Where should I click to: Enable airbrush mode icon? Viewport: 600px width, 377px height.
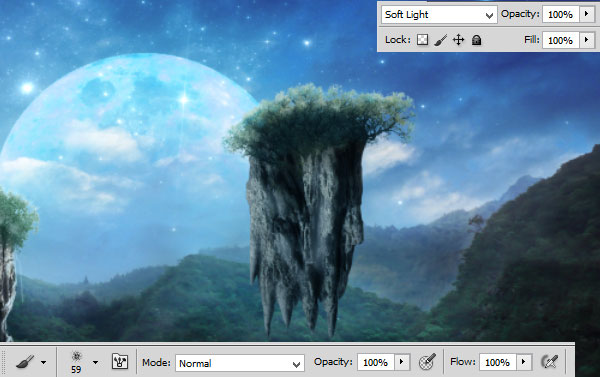(x=550, y=361)
